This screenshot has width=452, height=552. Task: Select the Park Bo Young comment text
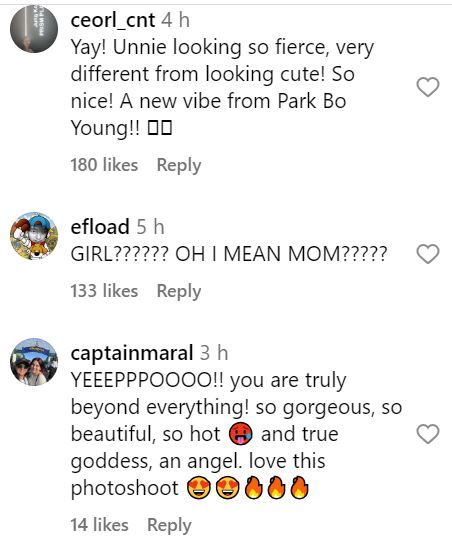pyautogui.click(x=222, y=87)
